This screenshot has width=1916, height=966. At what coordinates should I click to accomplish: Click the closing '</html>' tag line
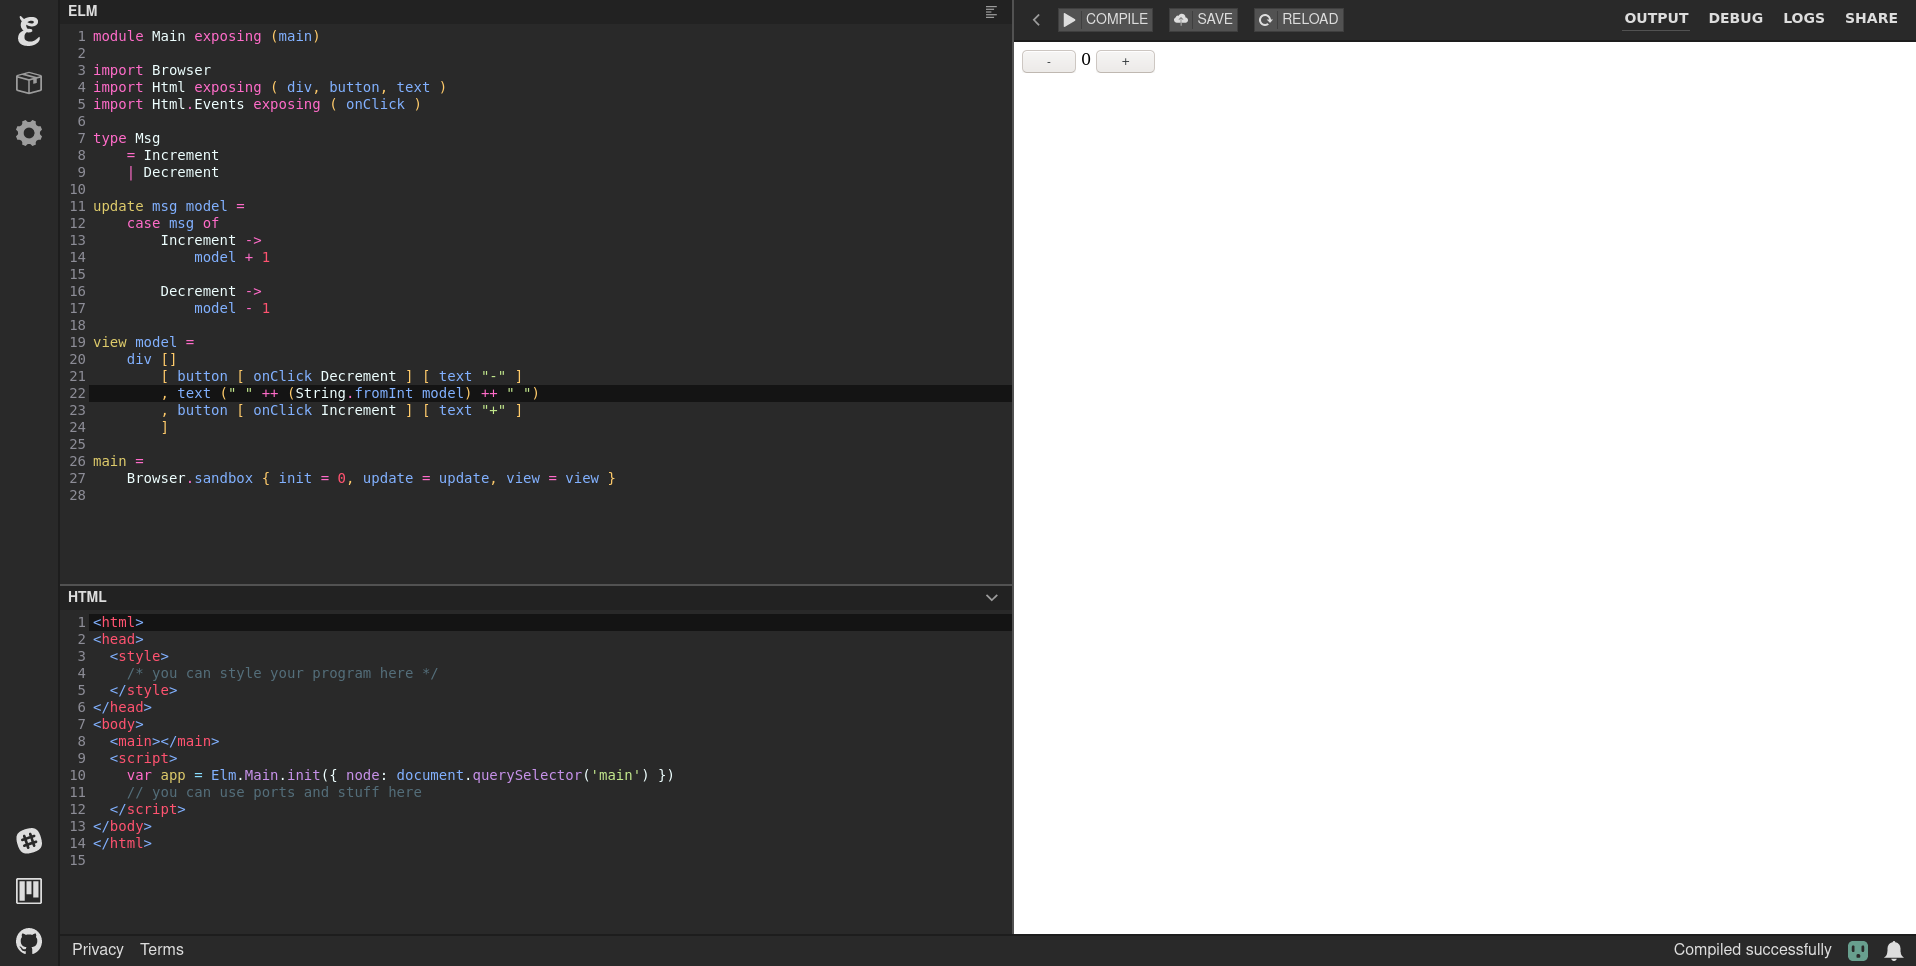[x=122, y=843]
